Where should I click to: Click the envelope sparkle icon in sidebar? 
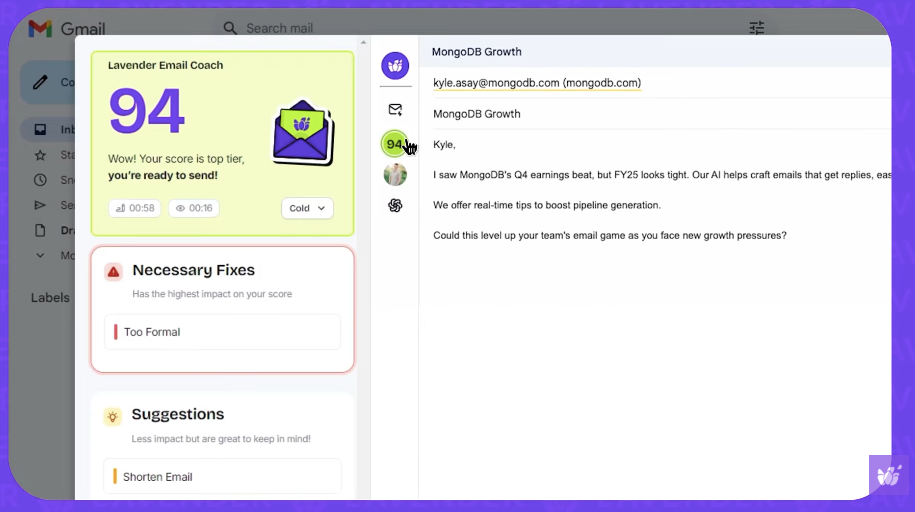(395, 109)
